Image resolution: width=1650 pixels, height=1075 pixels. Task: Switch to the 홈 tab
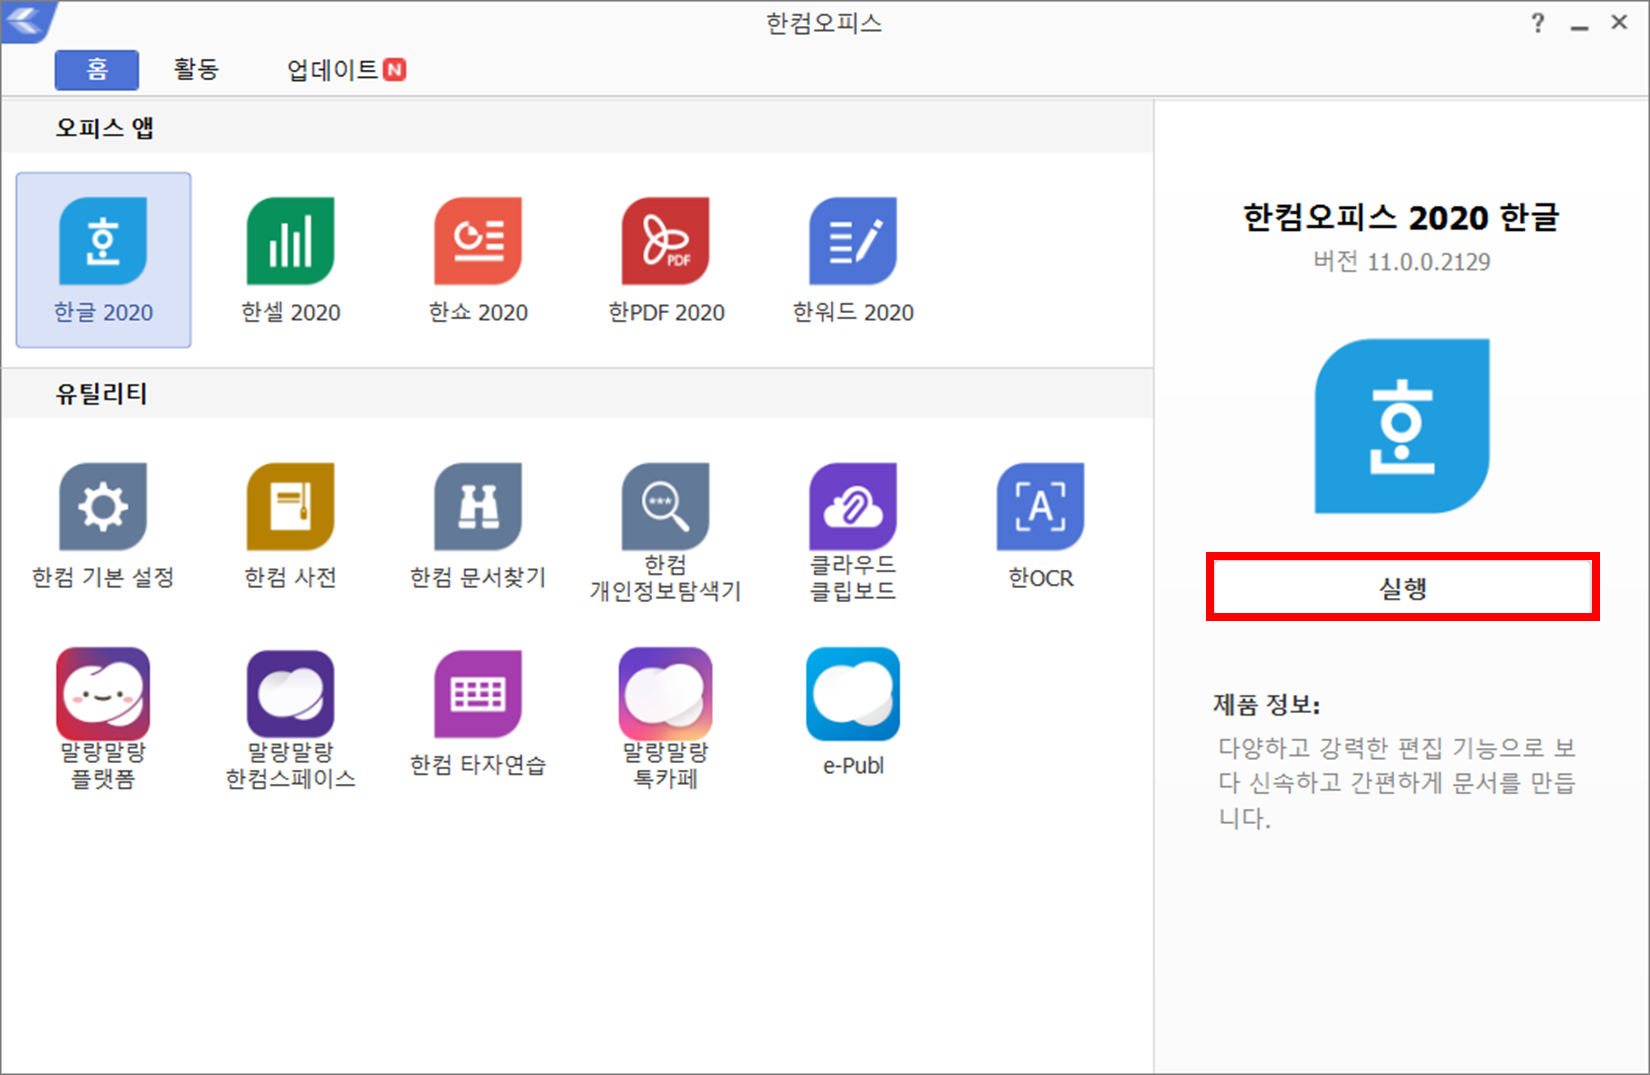[97, 70]
